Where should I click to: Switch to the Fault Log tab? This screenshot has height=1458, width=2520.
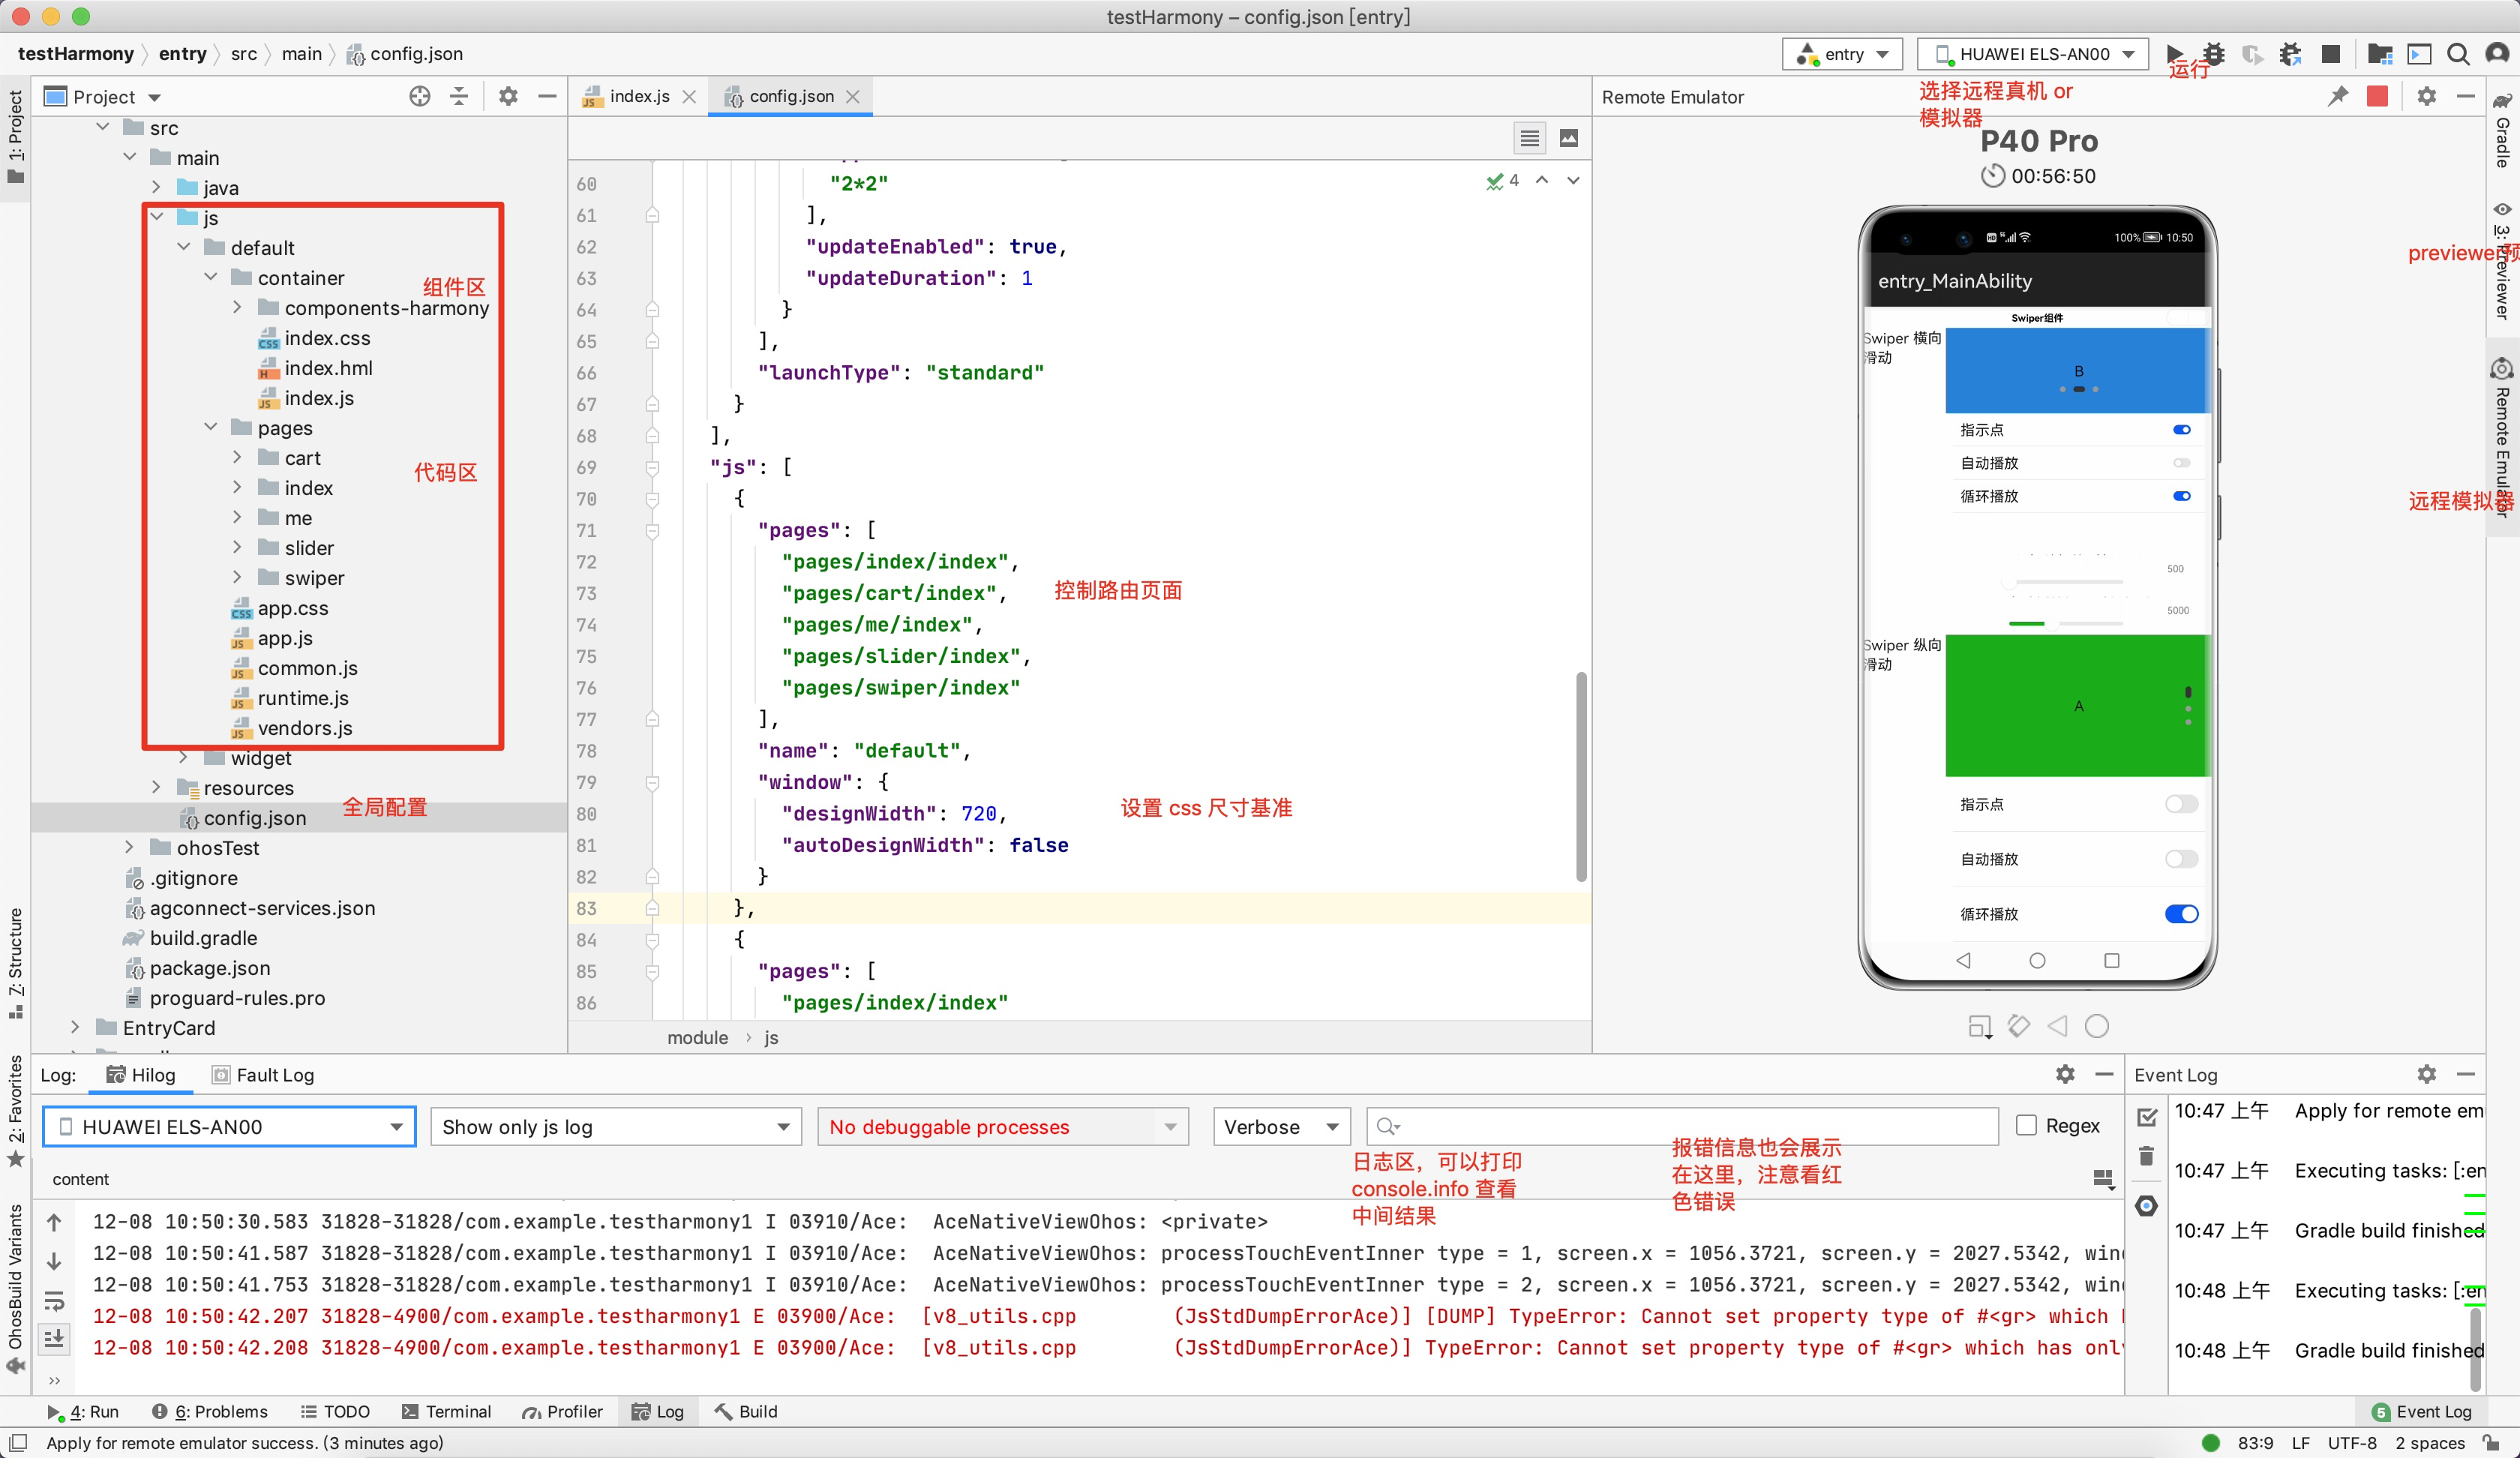pyautogui.click(x=263, y=1075)
